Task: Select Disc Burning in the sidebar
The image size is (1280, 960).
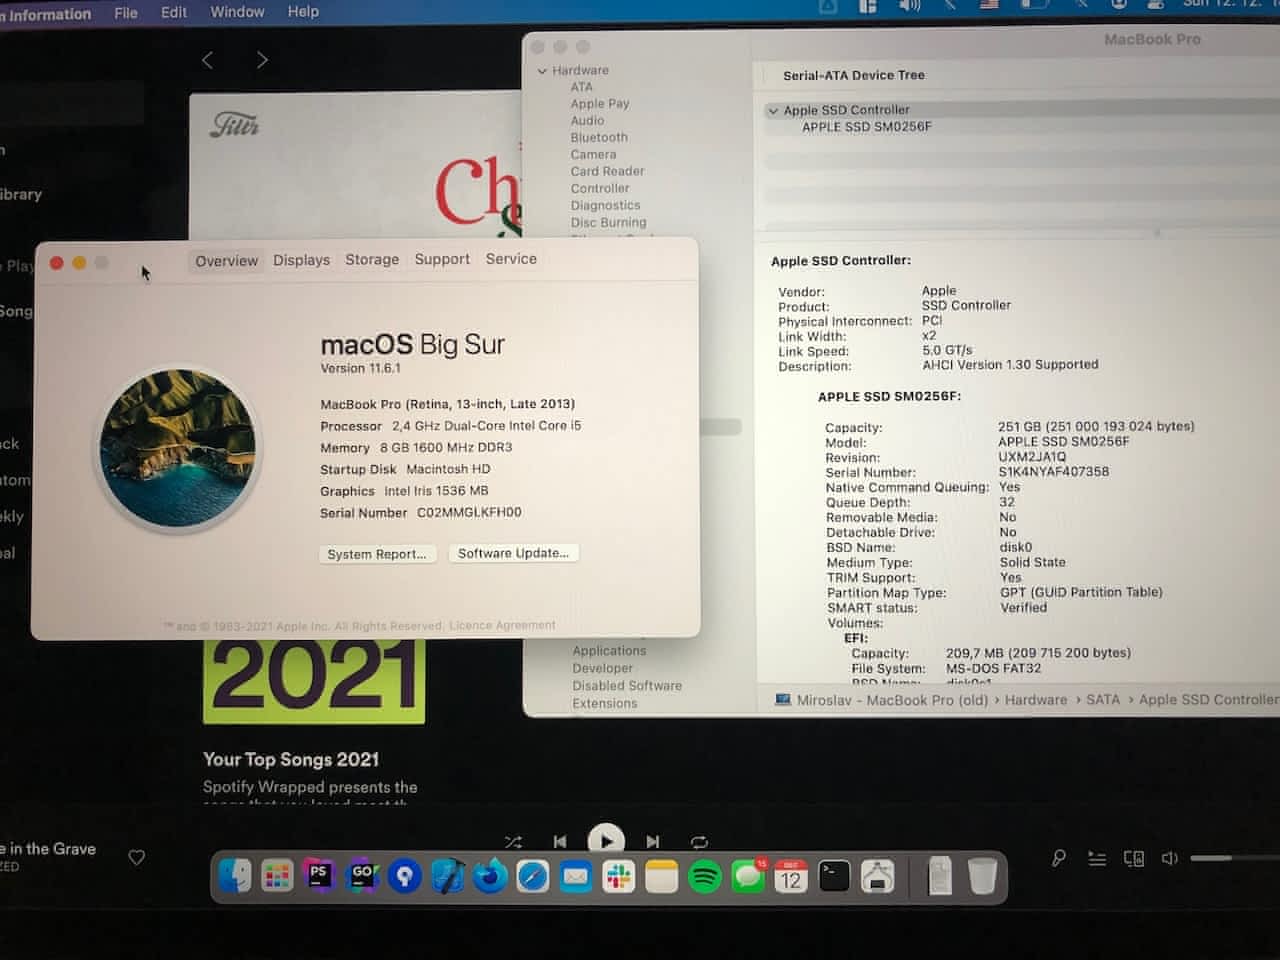Action: 608,223
